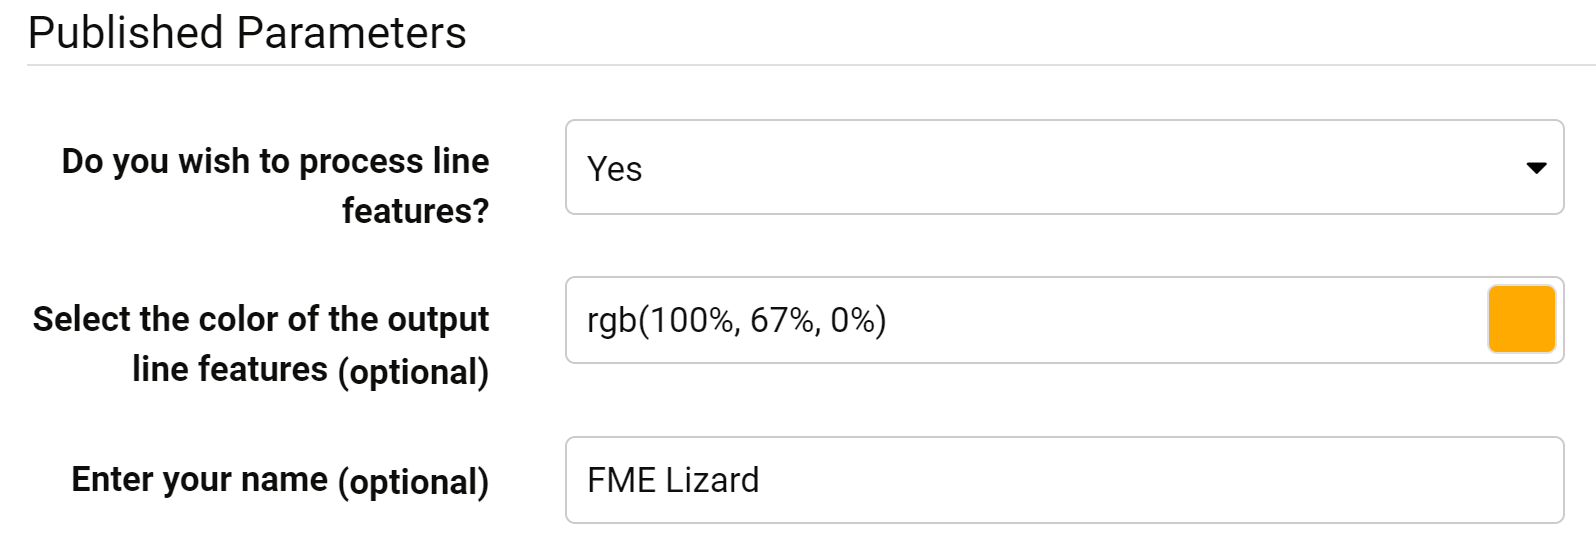The height and width of the screenshot is (548, 1596).
Task: Click the dropdown caret arrow icon
Action: click(x=1536, y=168)
